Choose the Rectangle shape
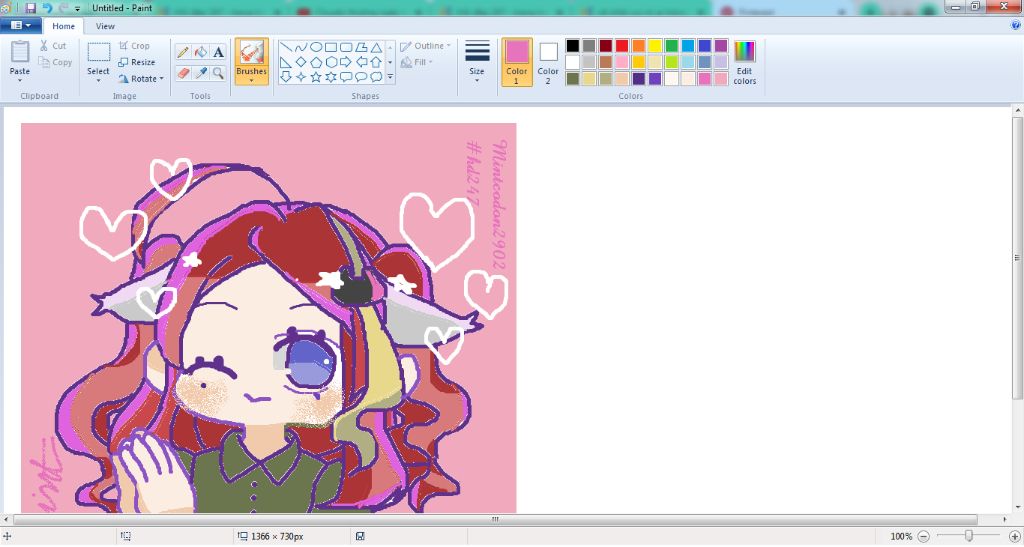This screenshot has height=547, width=1024. (x=330, y=48)
